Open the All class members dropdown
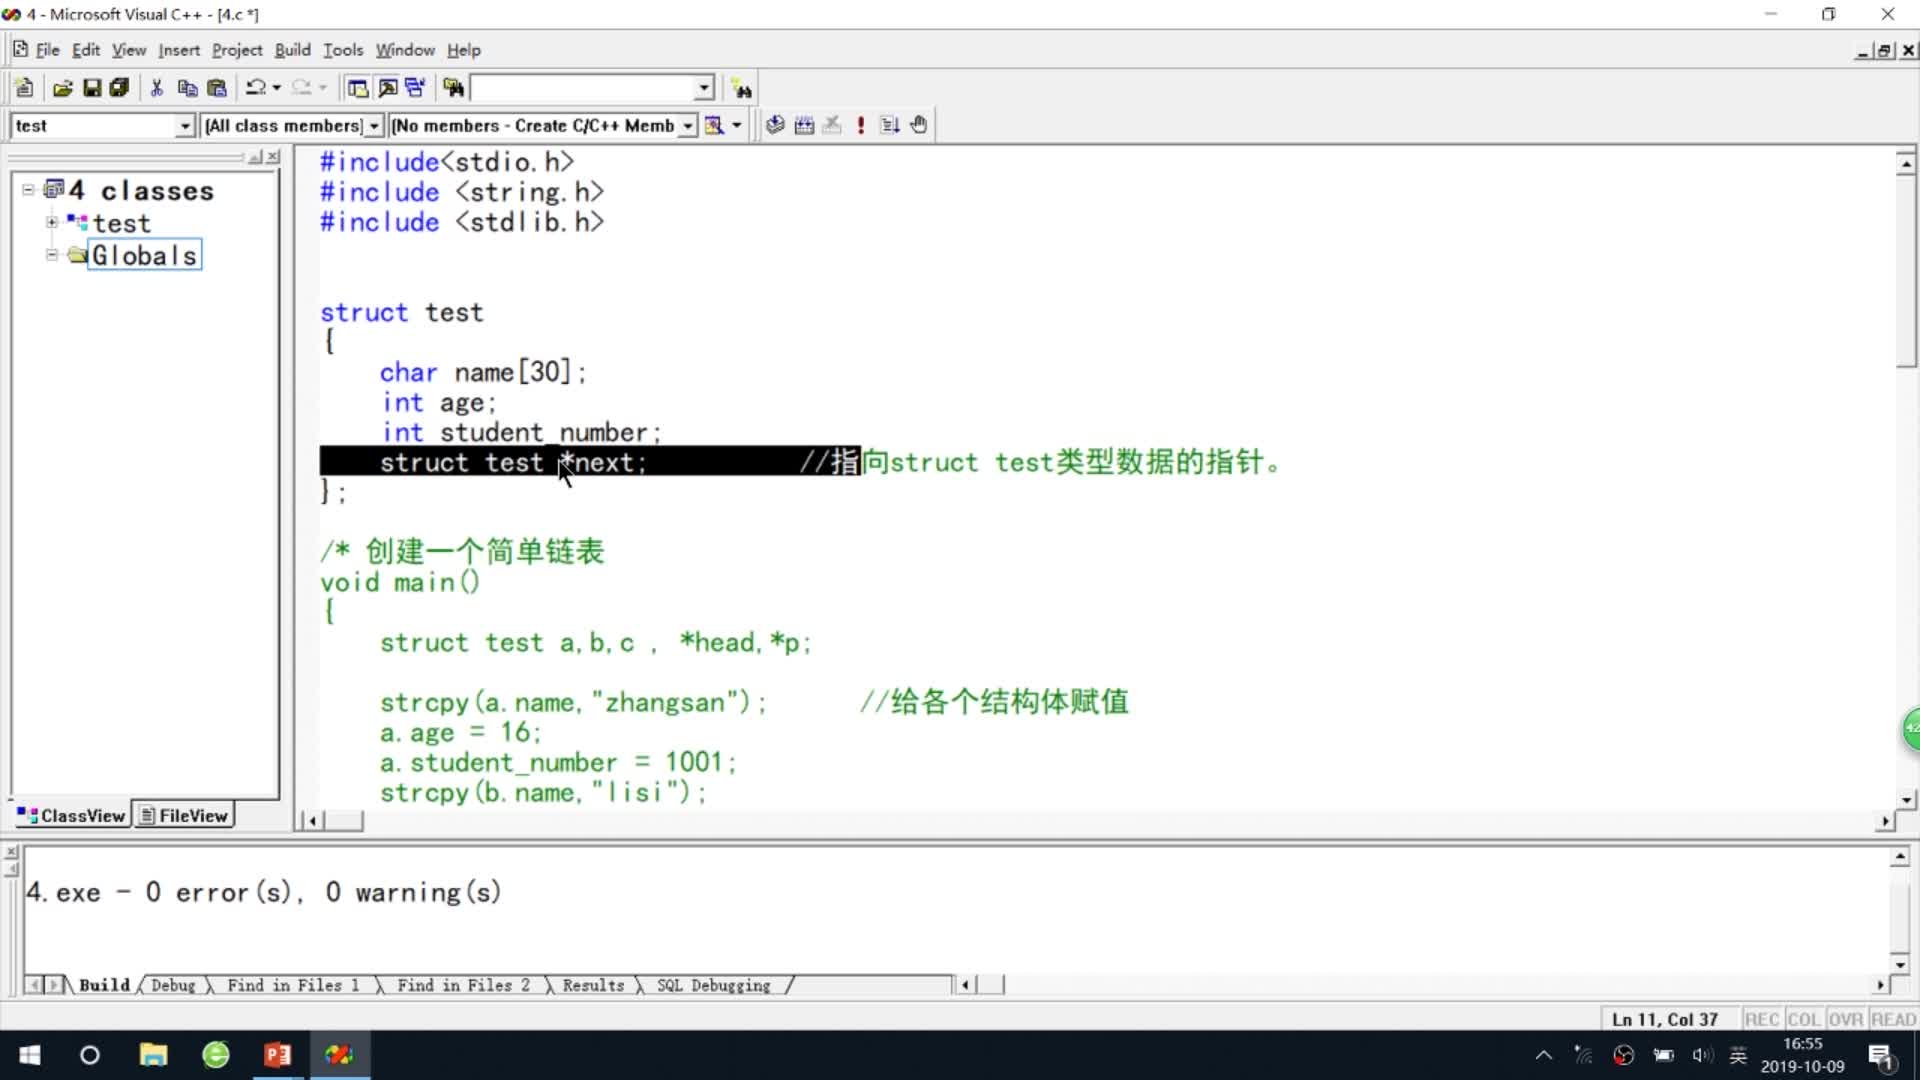The image size is (1920, 1080). coord(374,126)
